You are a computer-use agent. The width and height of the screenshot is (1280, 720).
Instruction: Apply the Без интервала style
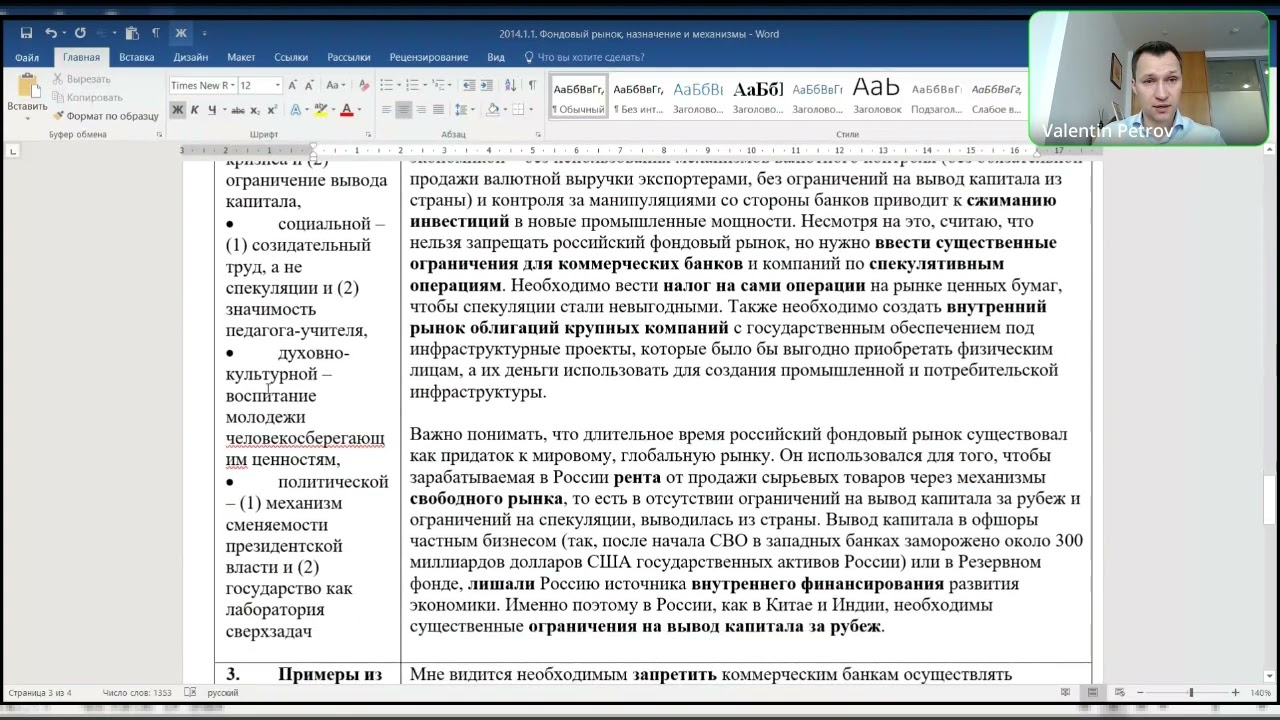click(638, 96)
